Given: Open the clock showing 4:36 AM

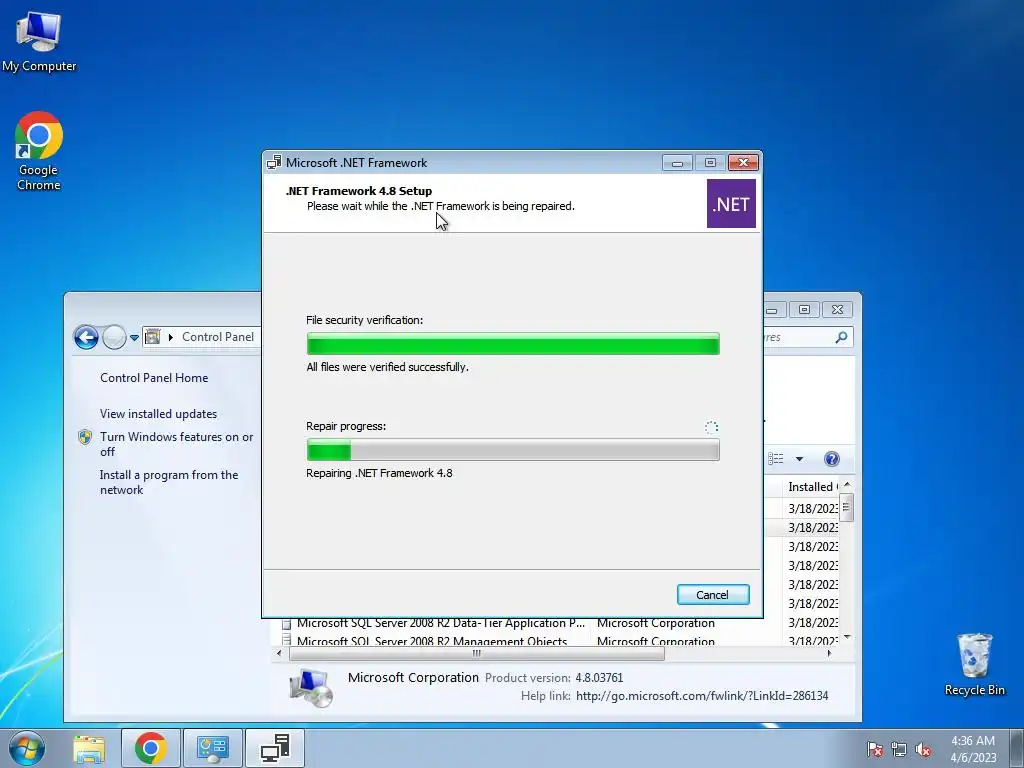Looking at the screenshot, I should pyautogui.click(x=973, y=748).
